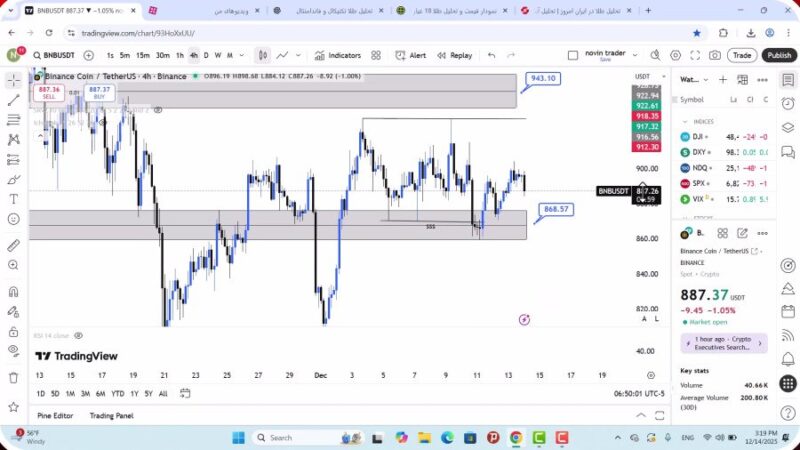Collapse the INDICES watchlist section
The image size is (800, 450).
coord(684,121)
